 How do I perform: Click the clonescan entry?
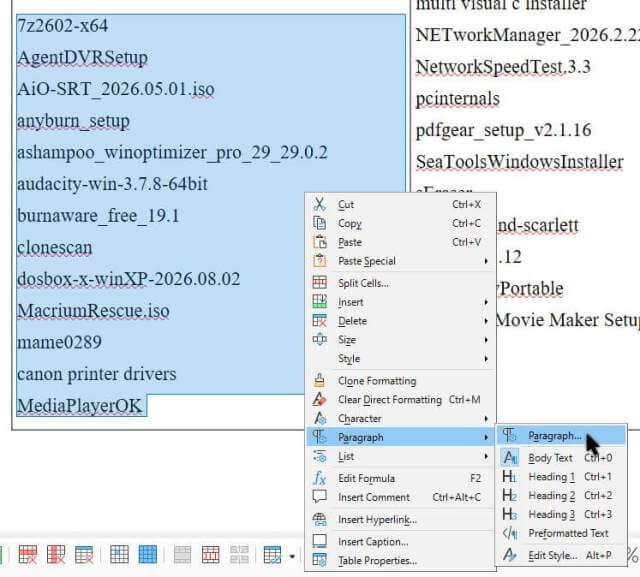tap(55, 247)
